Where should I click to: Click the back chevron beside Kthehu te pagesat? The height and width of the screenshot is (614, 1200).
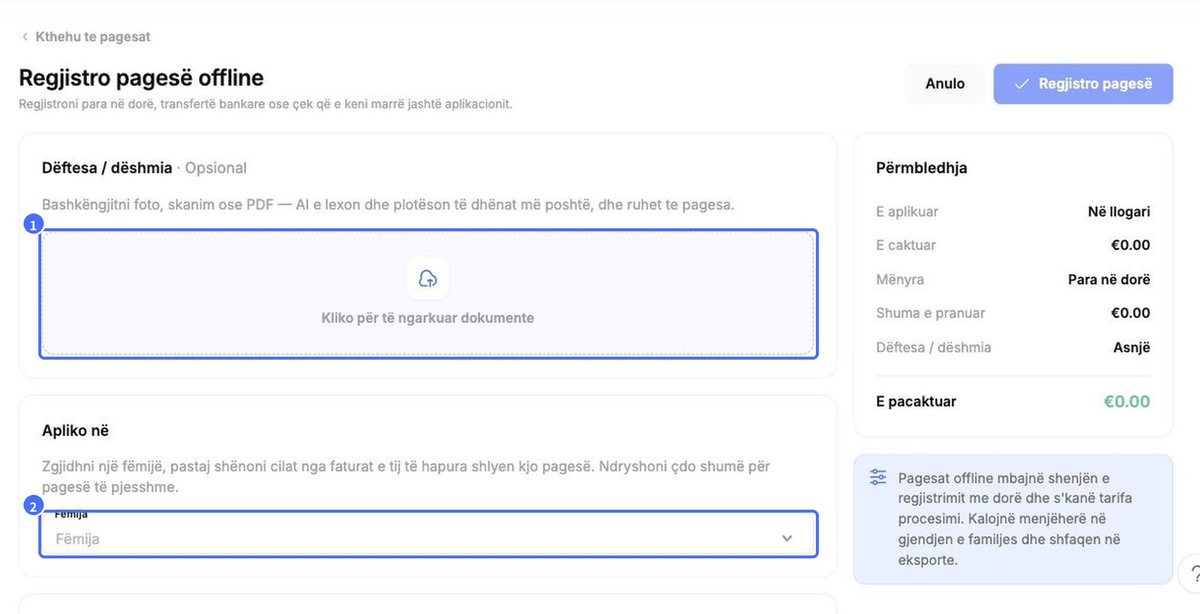click(25, 37)
